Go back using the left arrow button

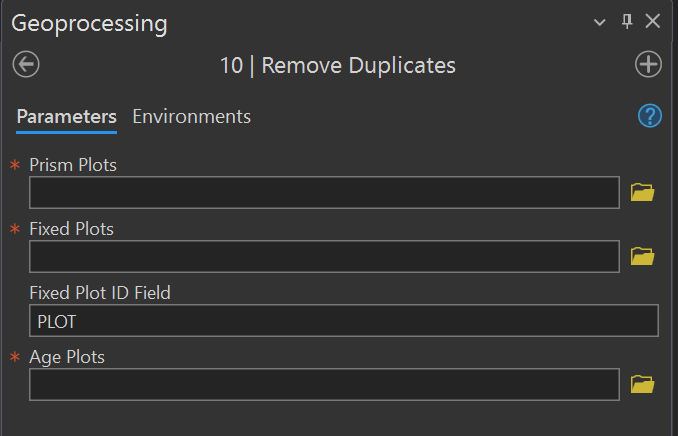click(26, 65)
